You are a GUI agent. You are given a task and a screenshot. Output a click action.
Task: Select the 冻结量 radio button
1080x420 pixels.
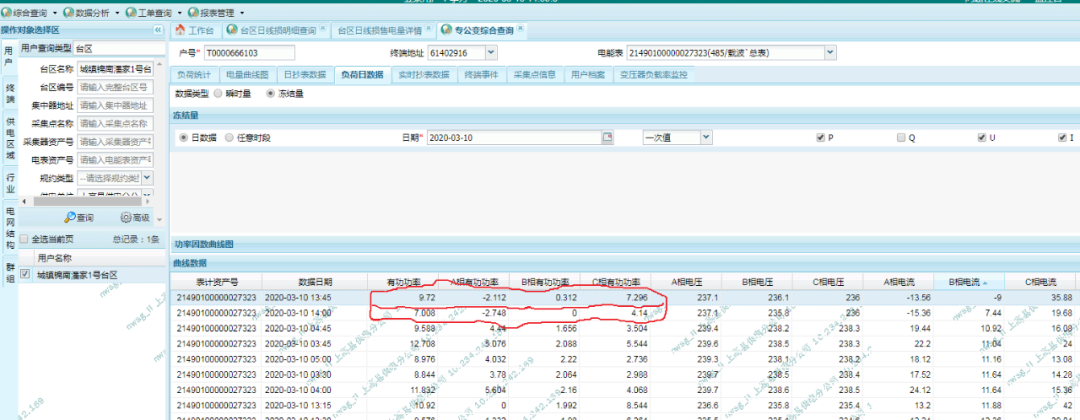[271, 93]
